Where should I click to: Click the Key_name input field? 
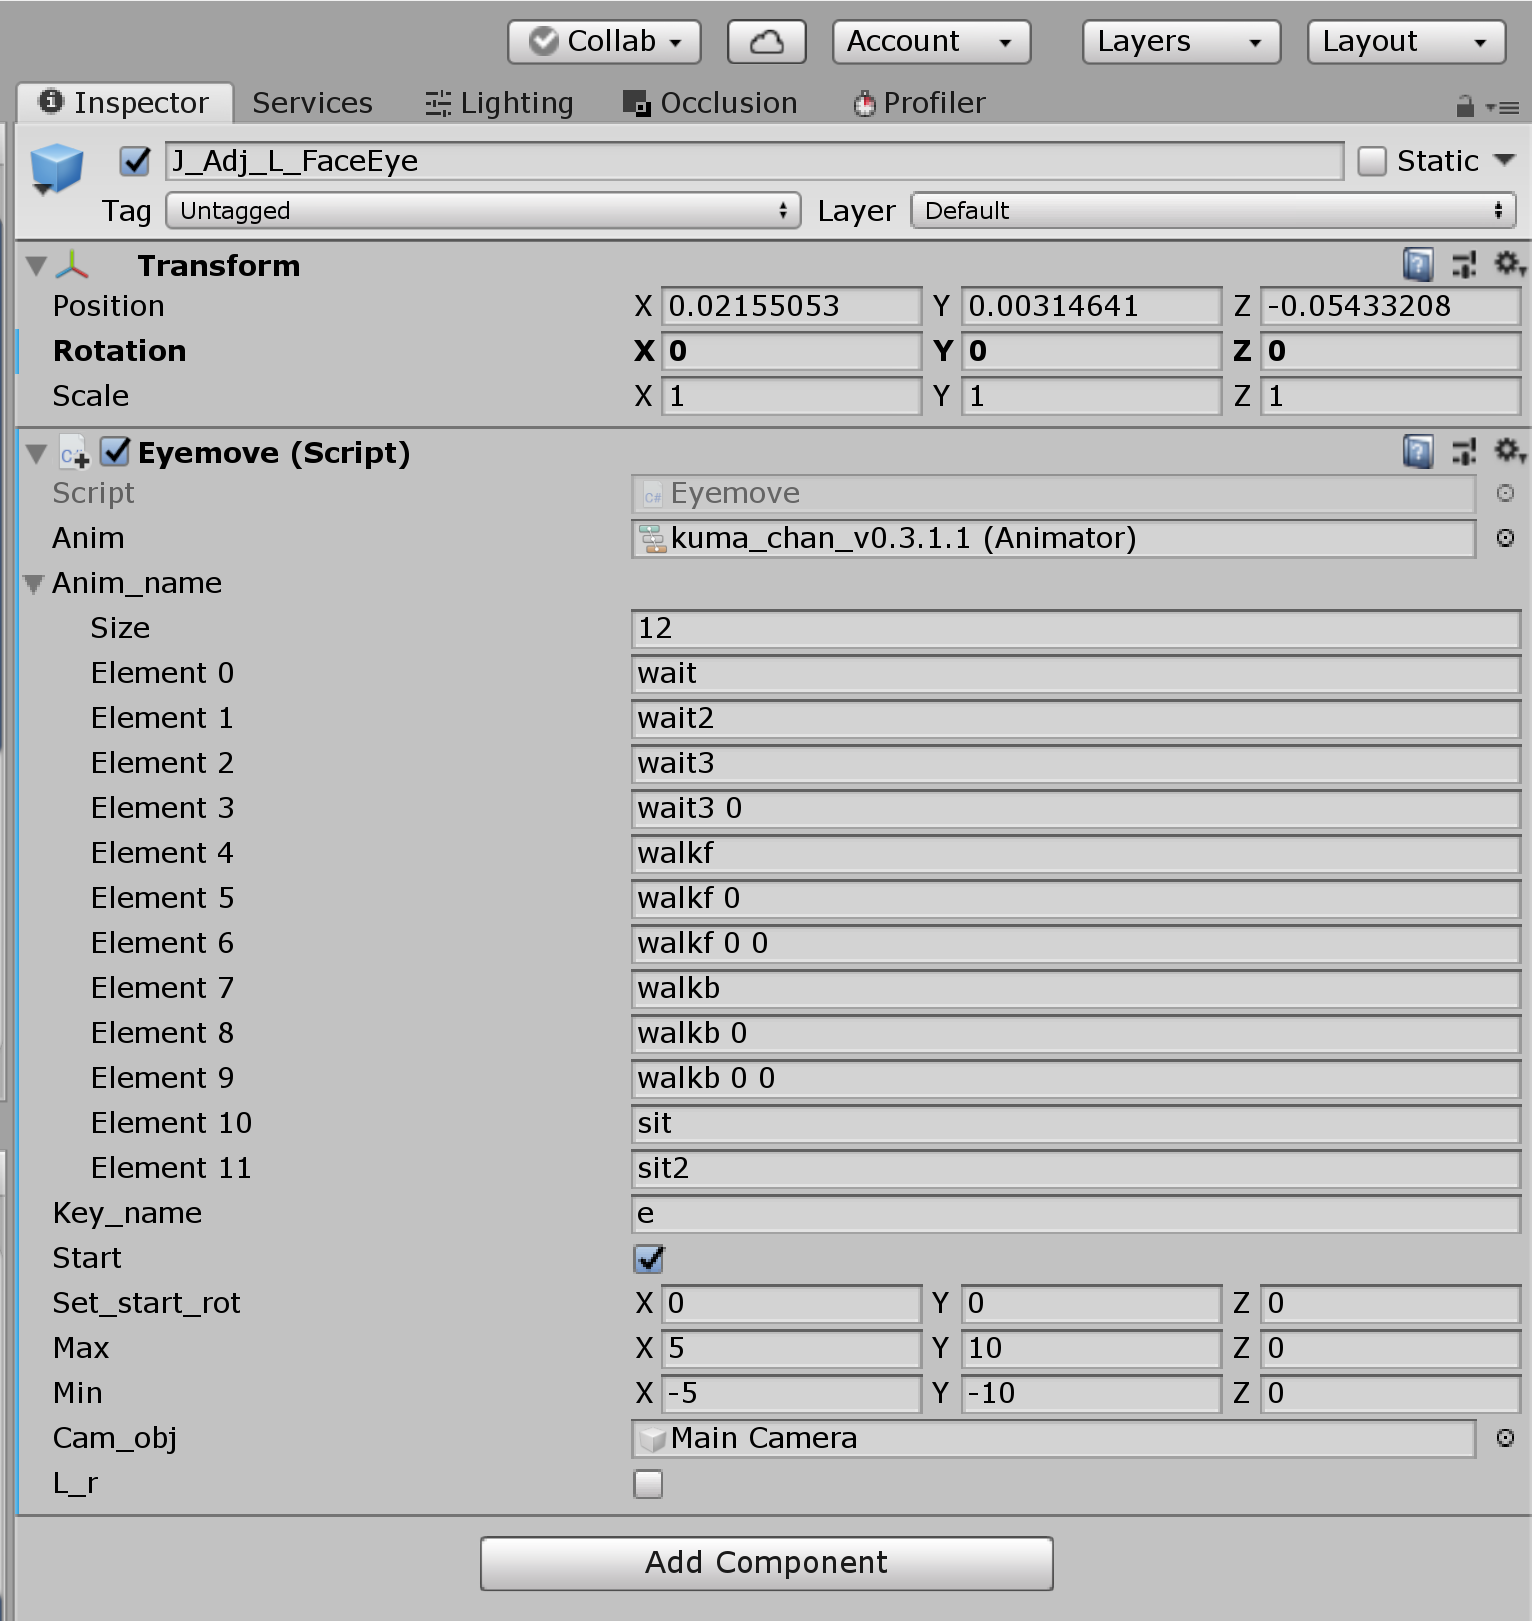point(1075,1214)
